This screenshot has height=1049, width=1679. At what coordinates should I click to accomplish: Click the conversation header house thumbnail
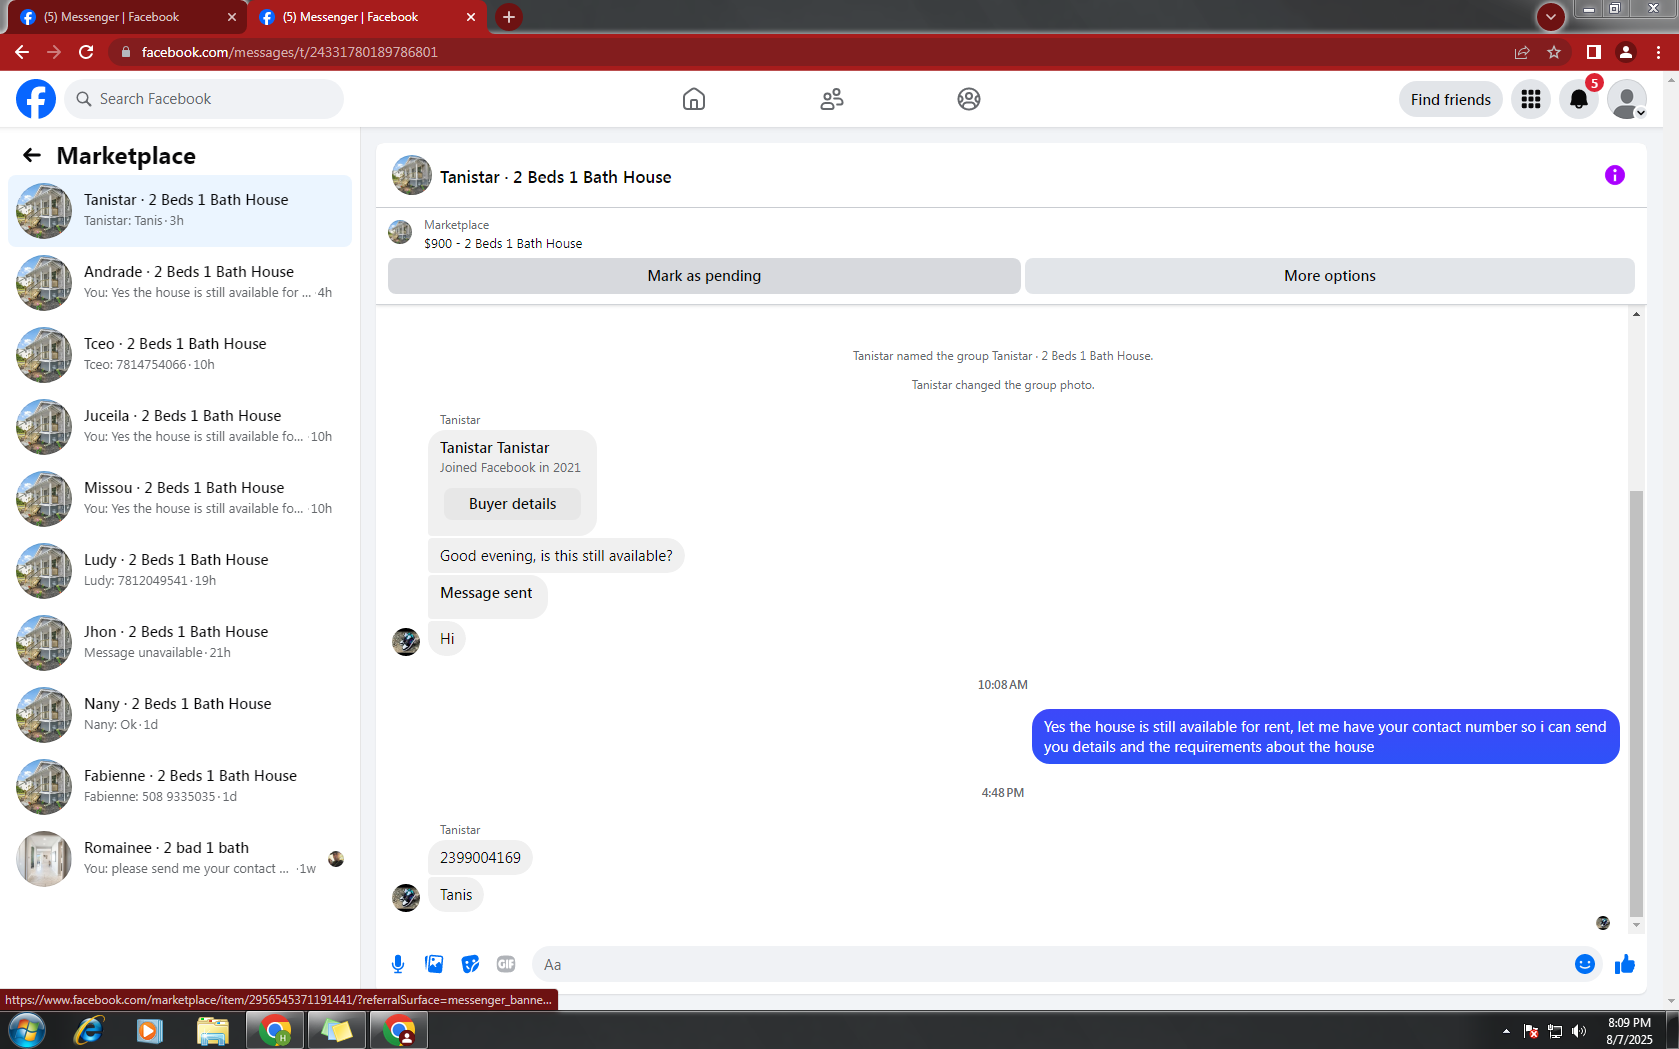coord(412,176)
